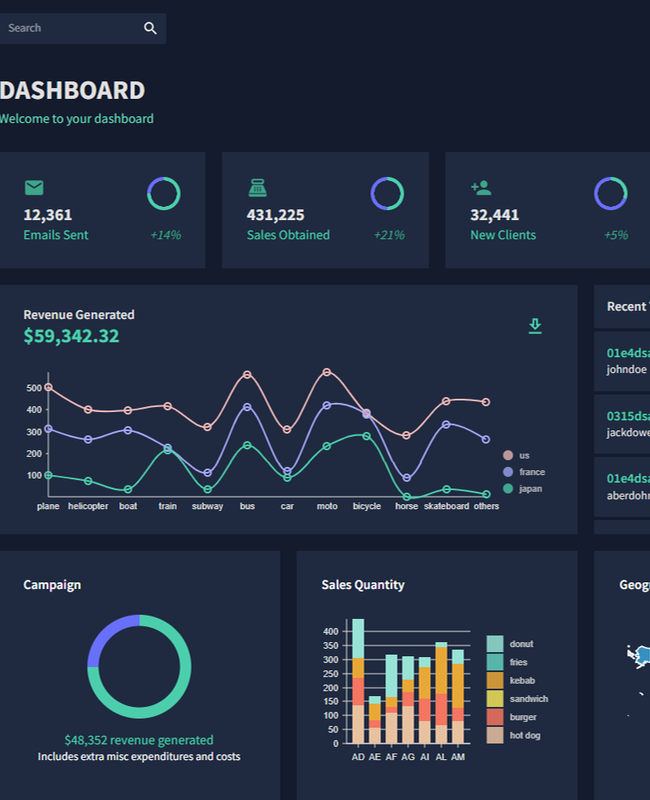
Task: Click the 431,225 sales value
Action: pyautogui.click(x=276, y=215)
